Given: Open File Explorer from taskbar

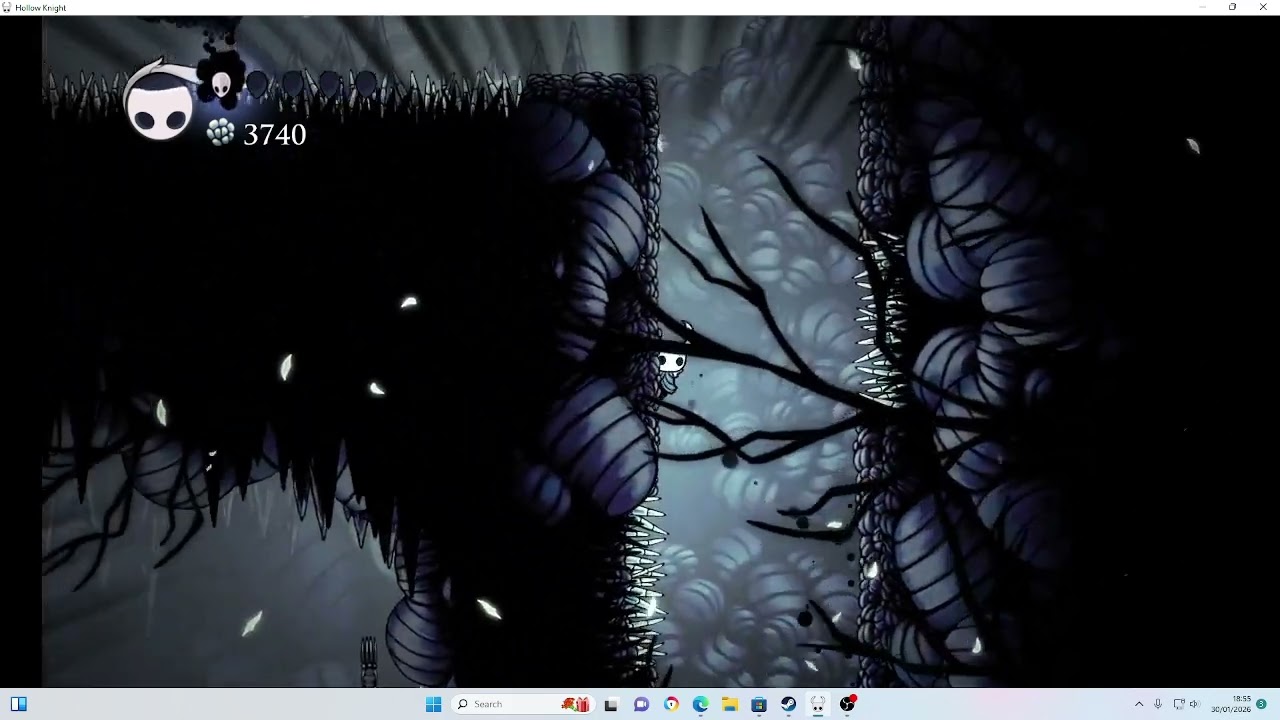Looking at the screenshot, I should [730, 704].
